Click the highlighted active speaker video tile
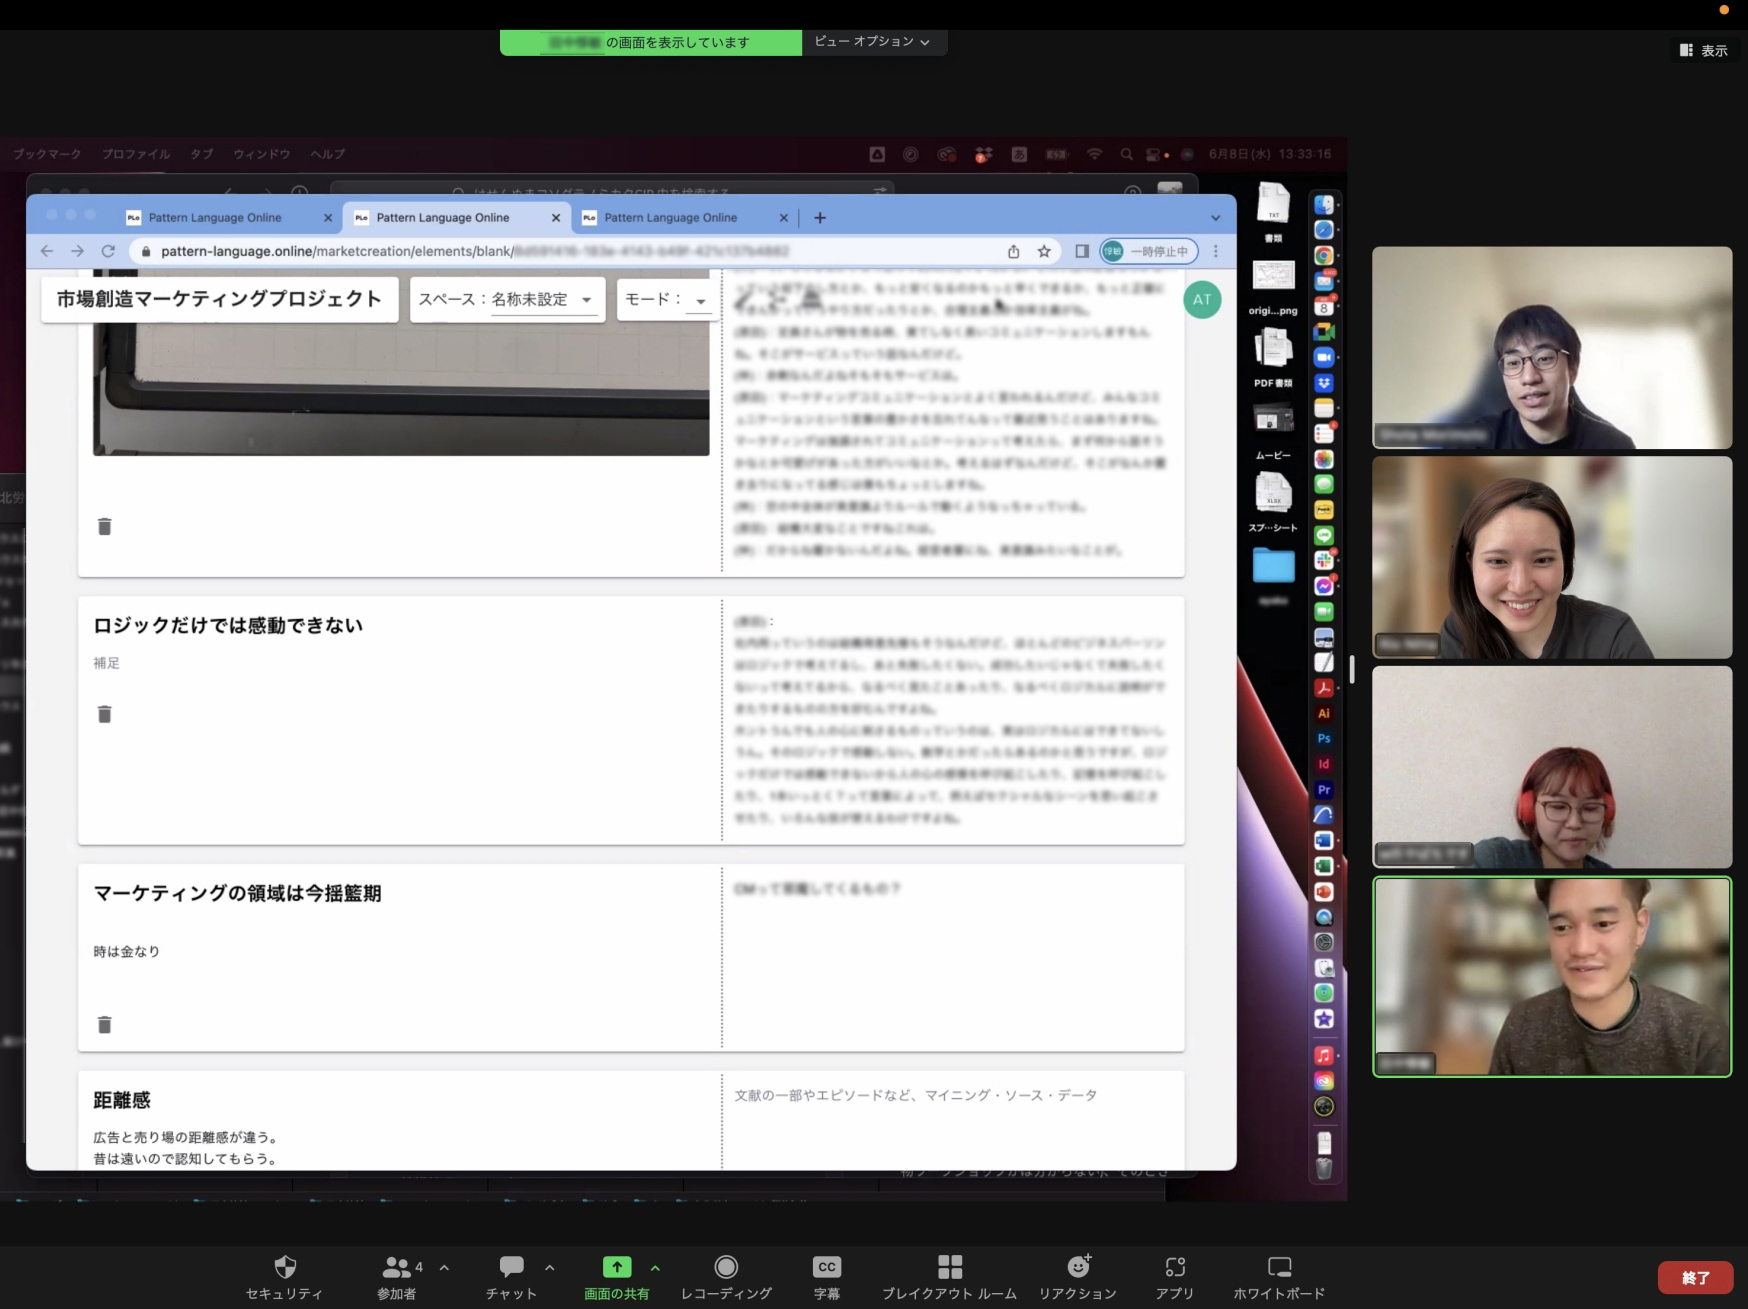This screenshot has width=1748, height=1309. [x=1551, y=977]
